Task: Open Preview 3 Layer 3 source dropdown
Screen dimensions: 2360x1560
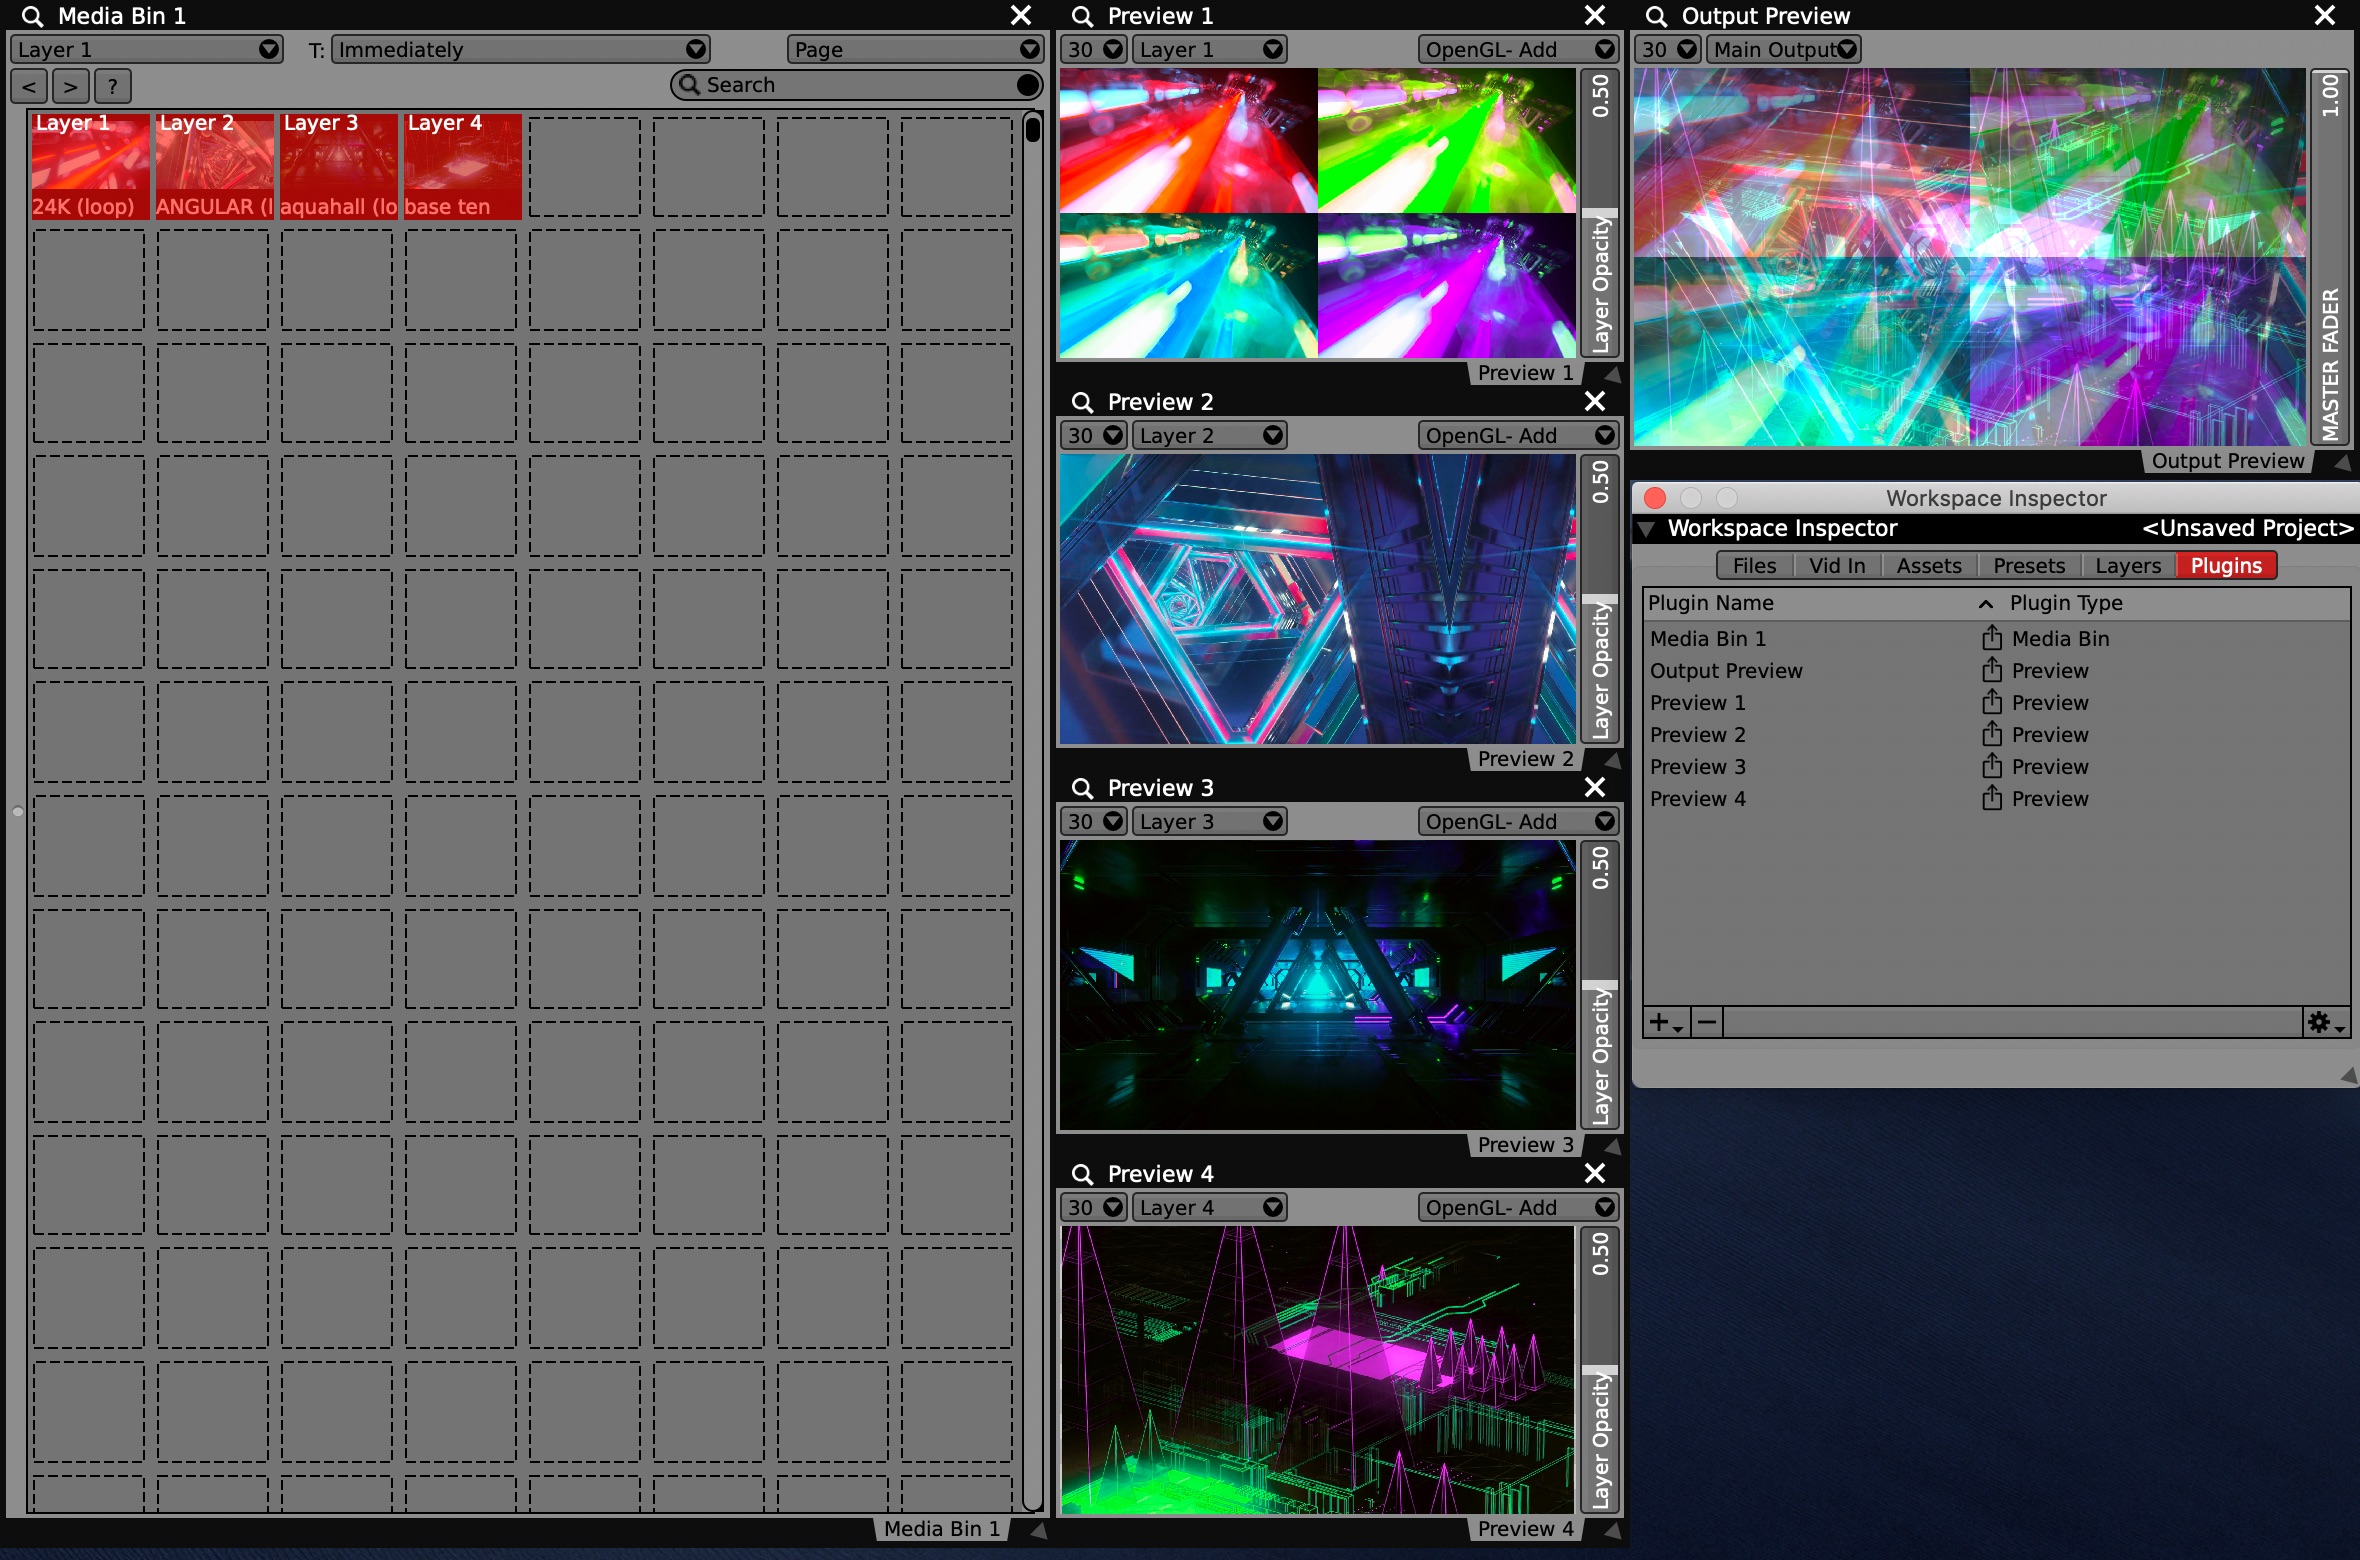Action: coord(1209,821)
